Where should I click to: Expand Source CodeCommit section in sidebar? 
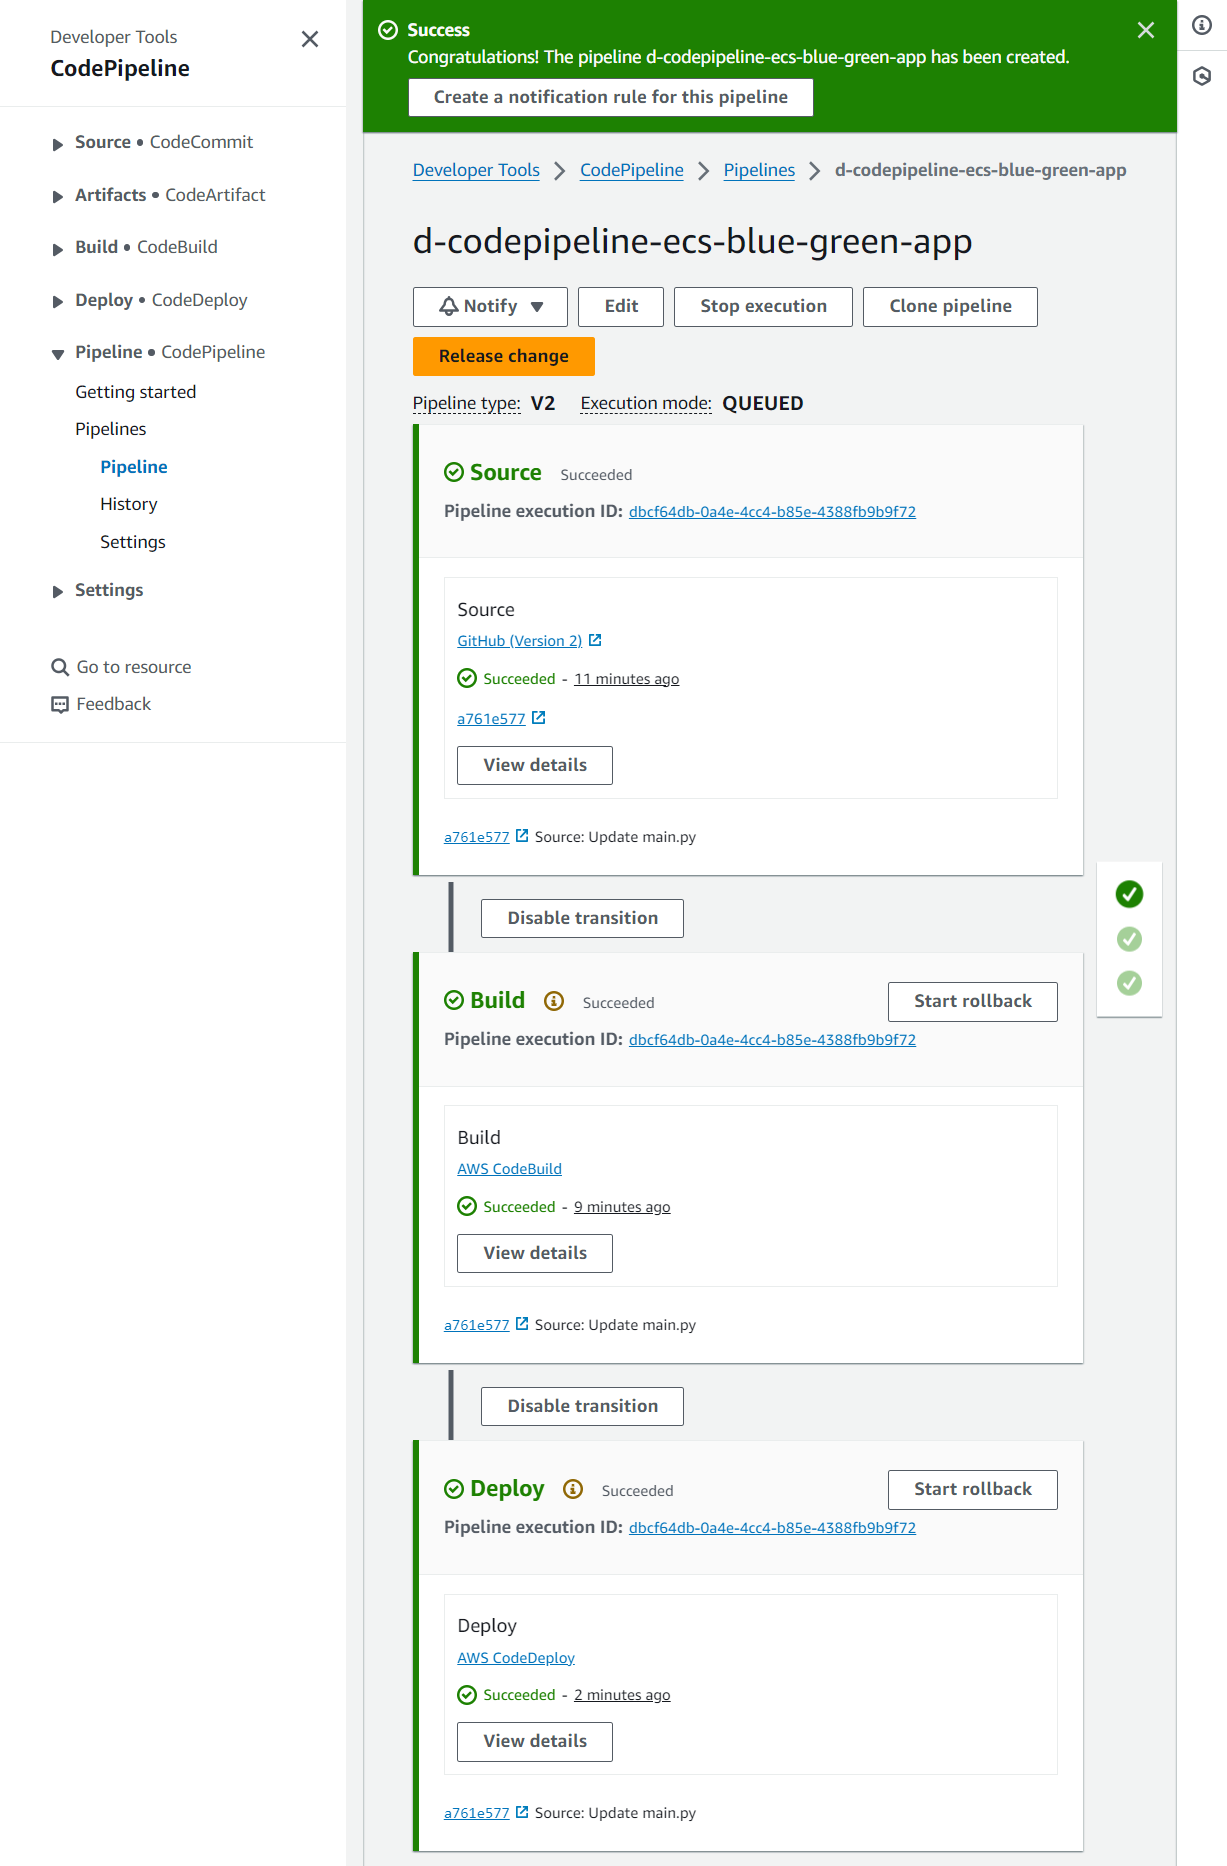pos(58,143)
